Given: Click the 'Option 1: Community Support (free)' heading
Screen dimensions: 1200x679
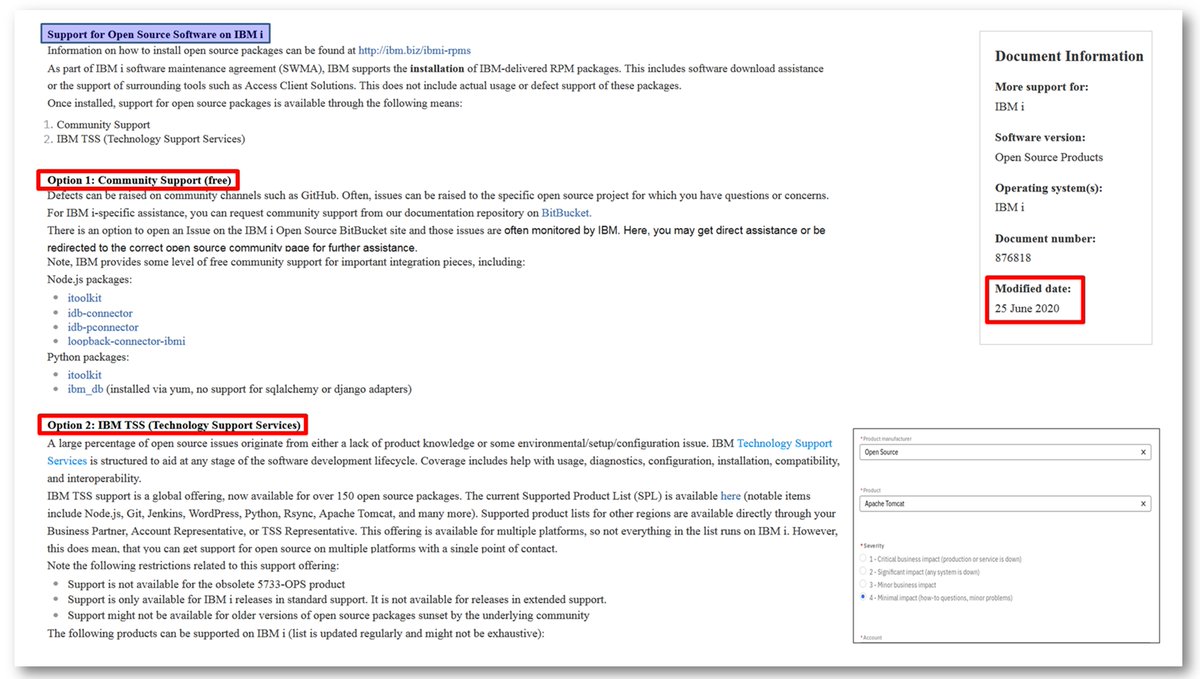Looking at the screenshot, I should 139,180.
